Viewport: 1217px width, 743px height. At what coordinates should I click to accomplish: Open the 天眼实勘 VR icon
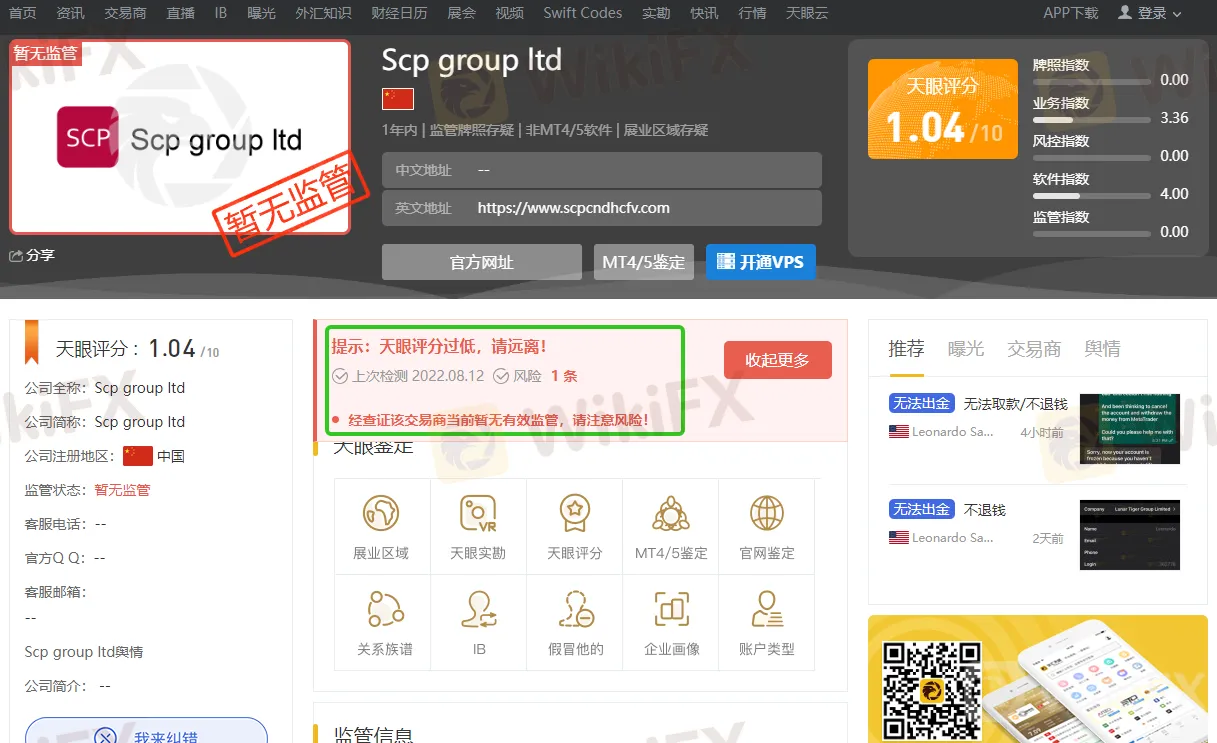[x=478, y=514]
